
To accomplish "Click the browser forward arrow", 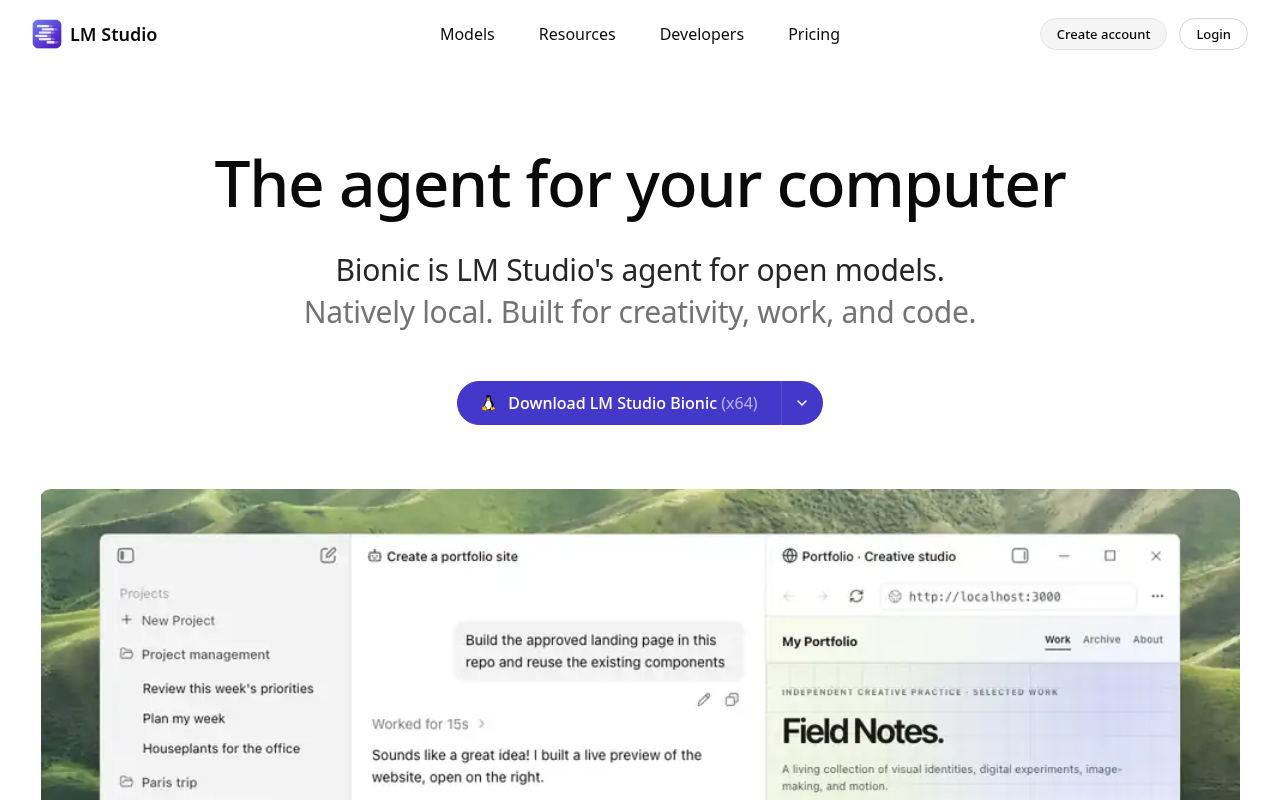I will [822, 596].
